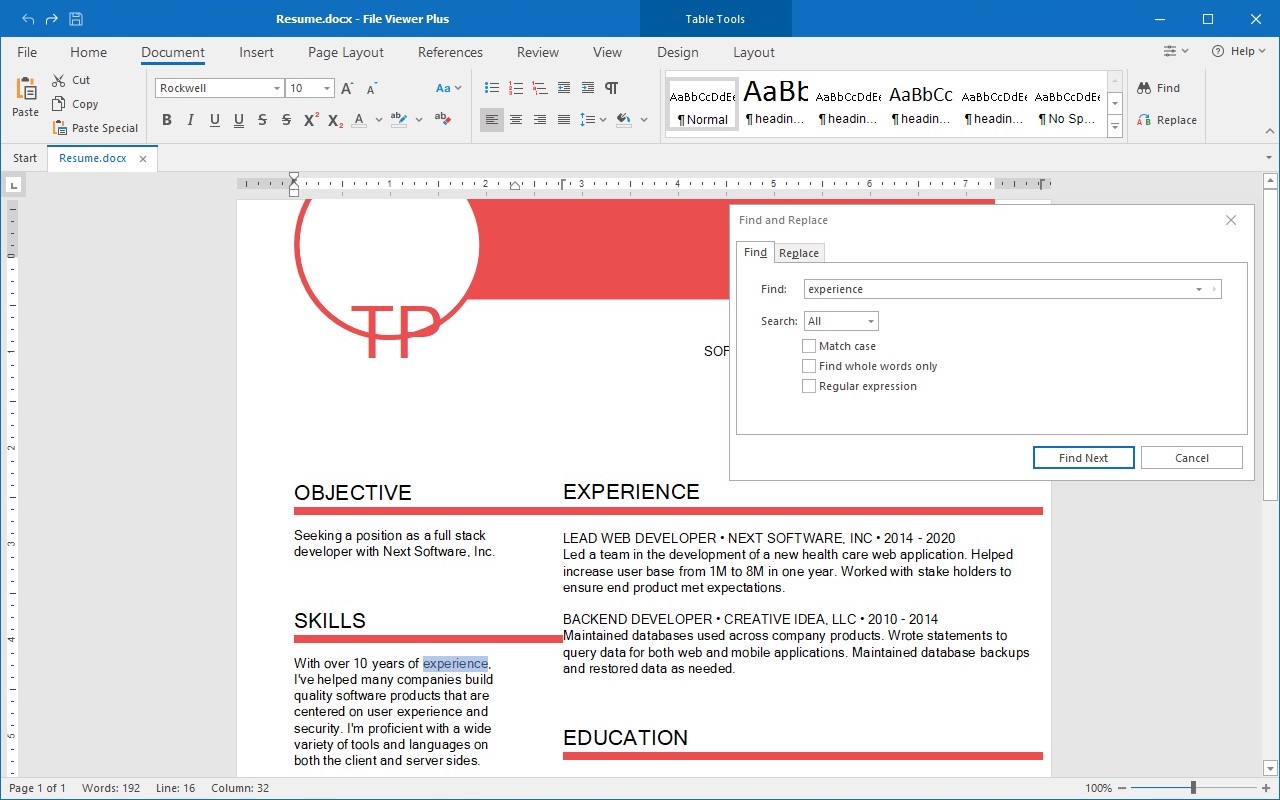1280x800 pixels.
Task: Decrease paragraph indent
Action: 564,88
